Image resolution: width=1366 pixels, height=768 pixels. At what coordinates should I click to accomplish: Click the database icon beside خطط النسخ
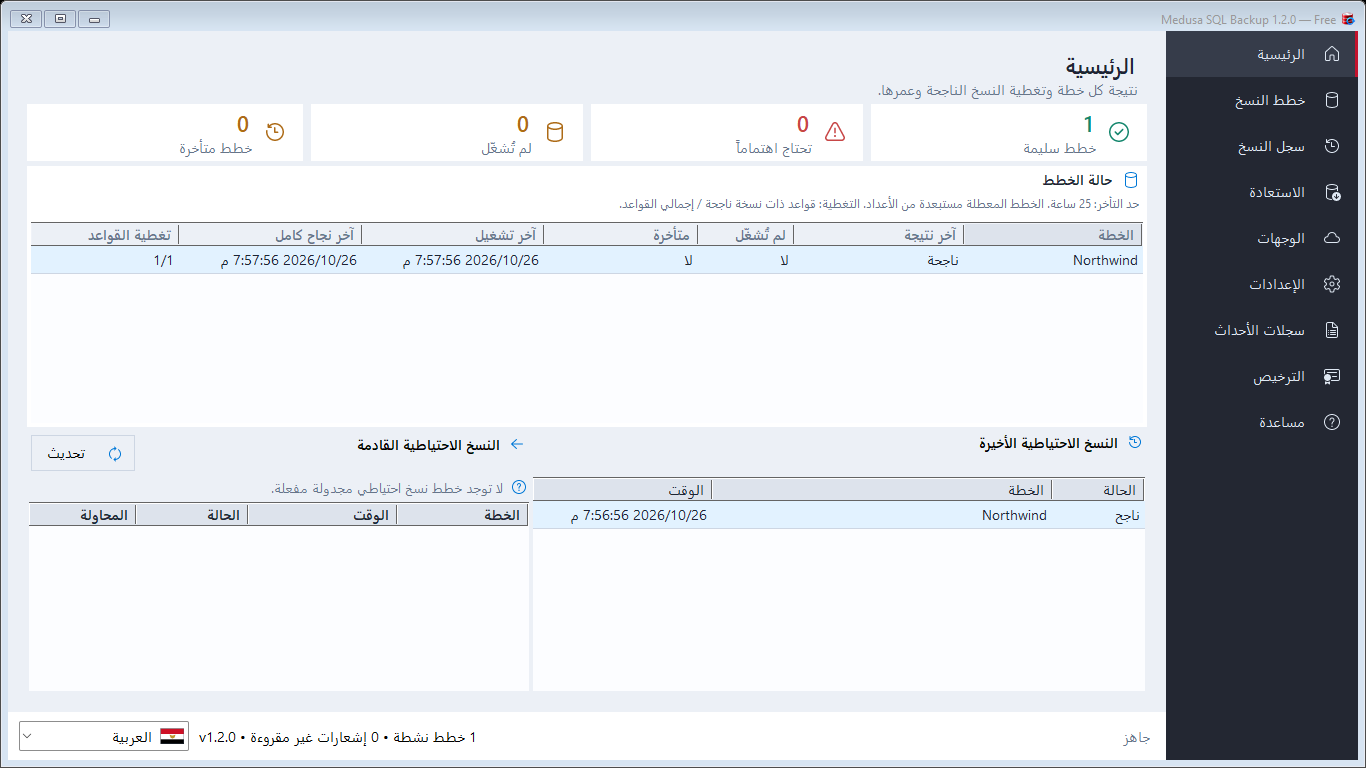[x=1331, y=100]
